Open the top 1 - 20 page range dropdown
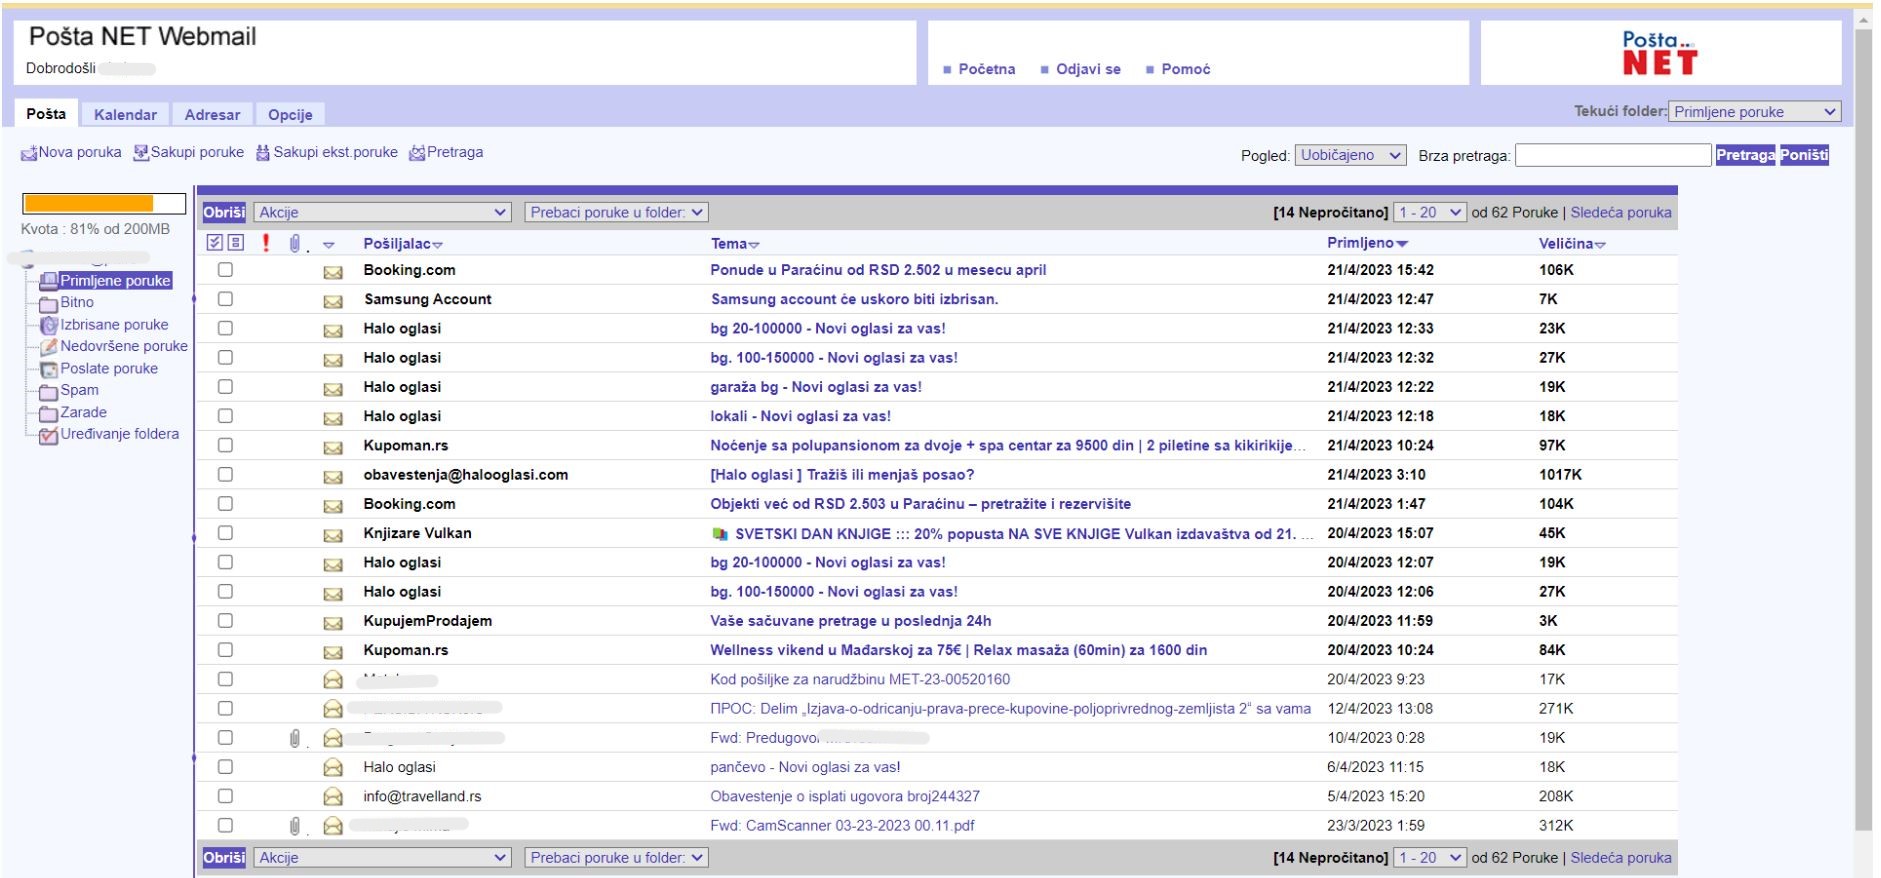Viewport: 1881px width, 878px height. click(1430, 212)
